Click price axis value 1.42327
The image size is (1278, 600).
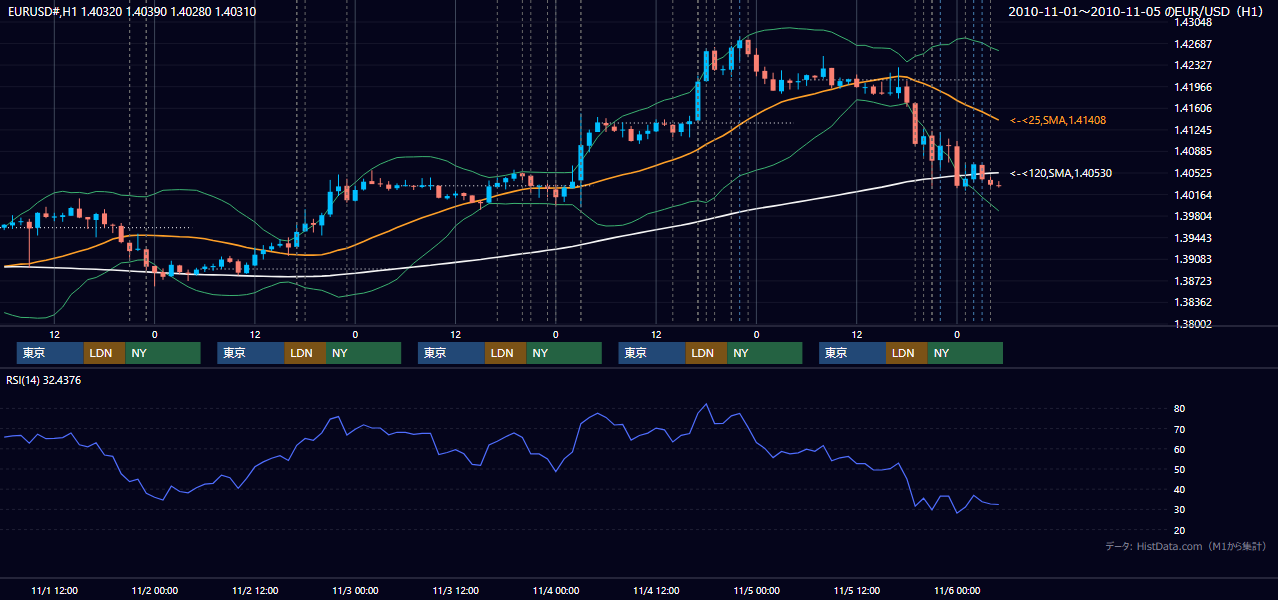(x=1193, y=65)
